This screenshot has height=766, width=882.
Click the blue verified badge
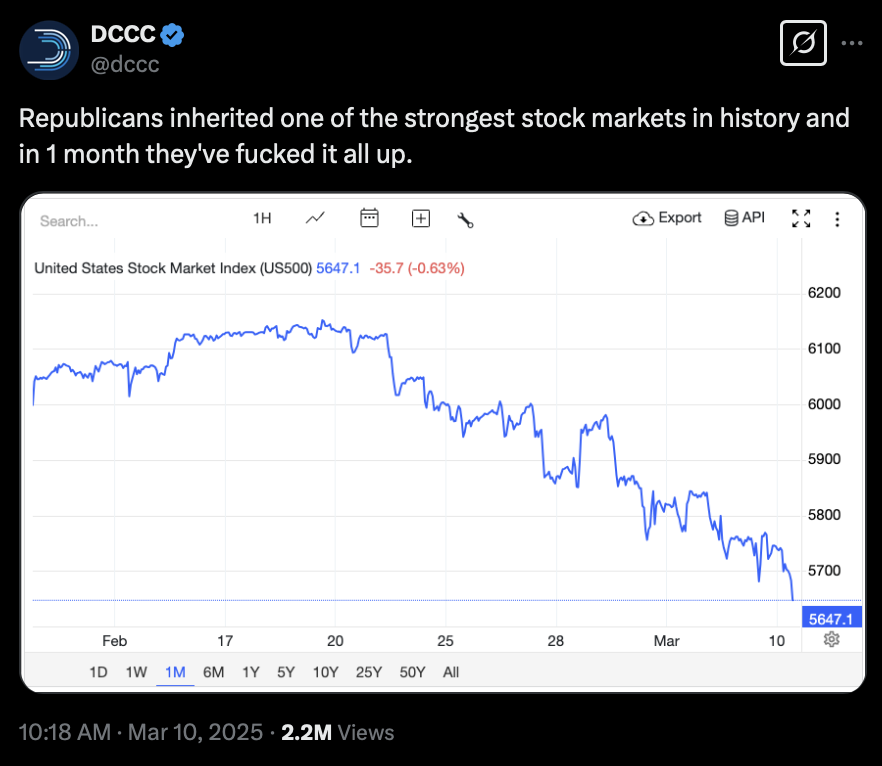tap(172, 35)
